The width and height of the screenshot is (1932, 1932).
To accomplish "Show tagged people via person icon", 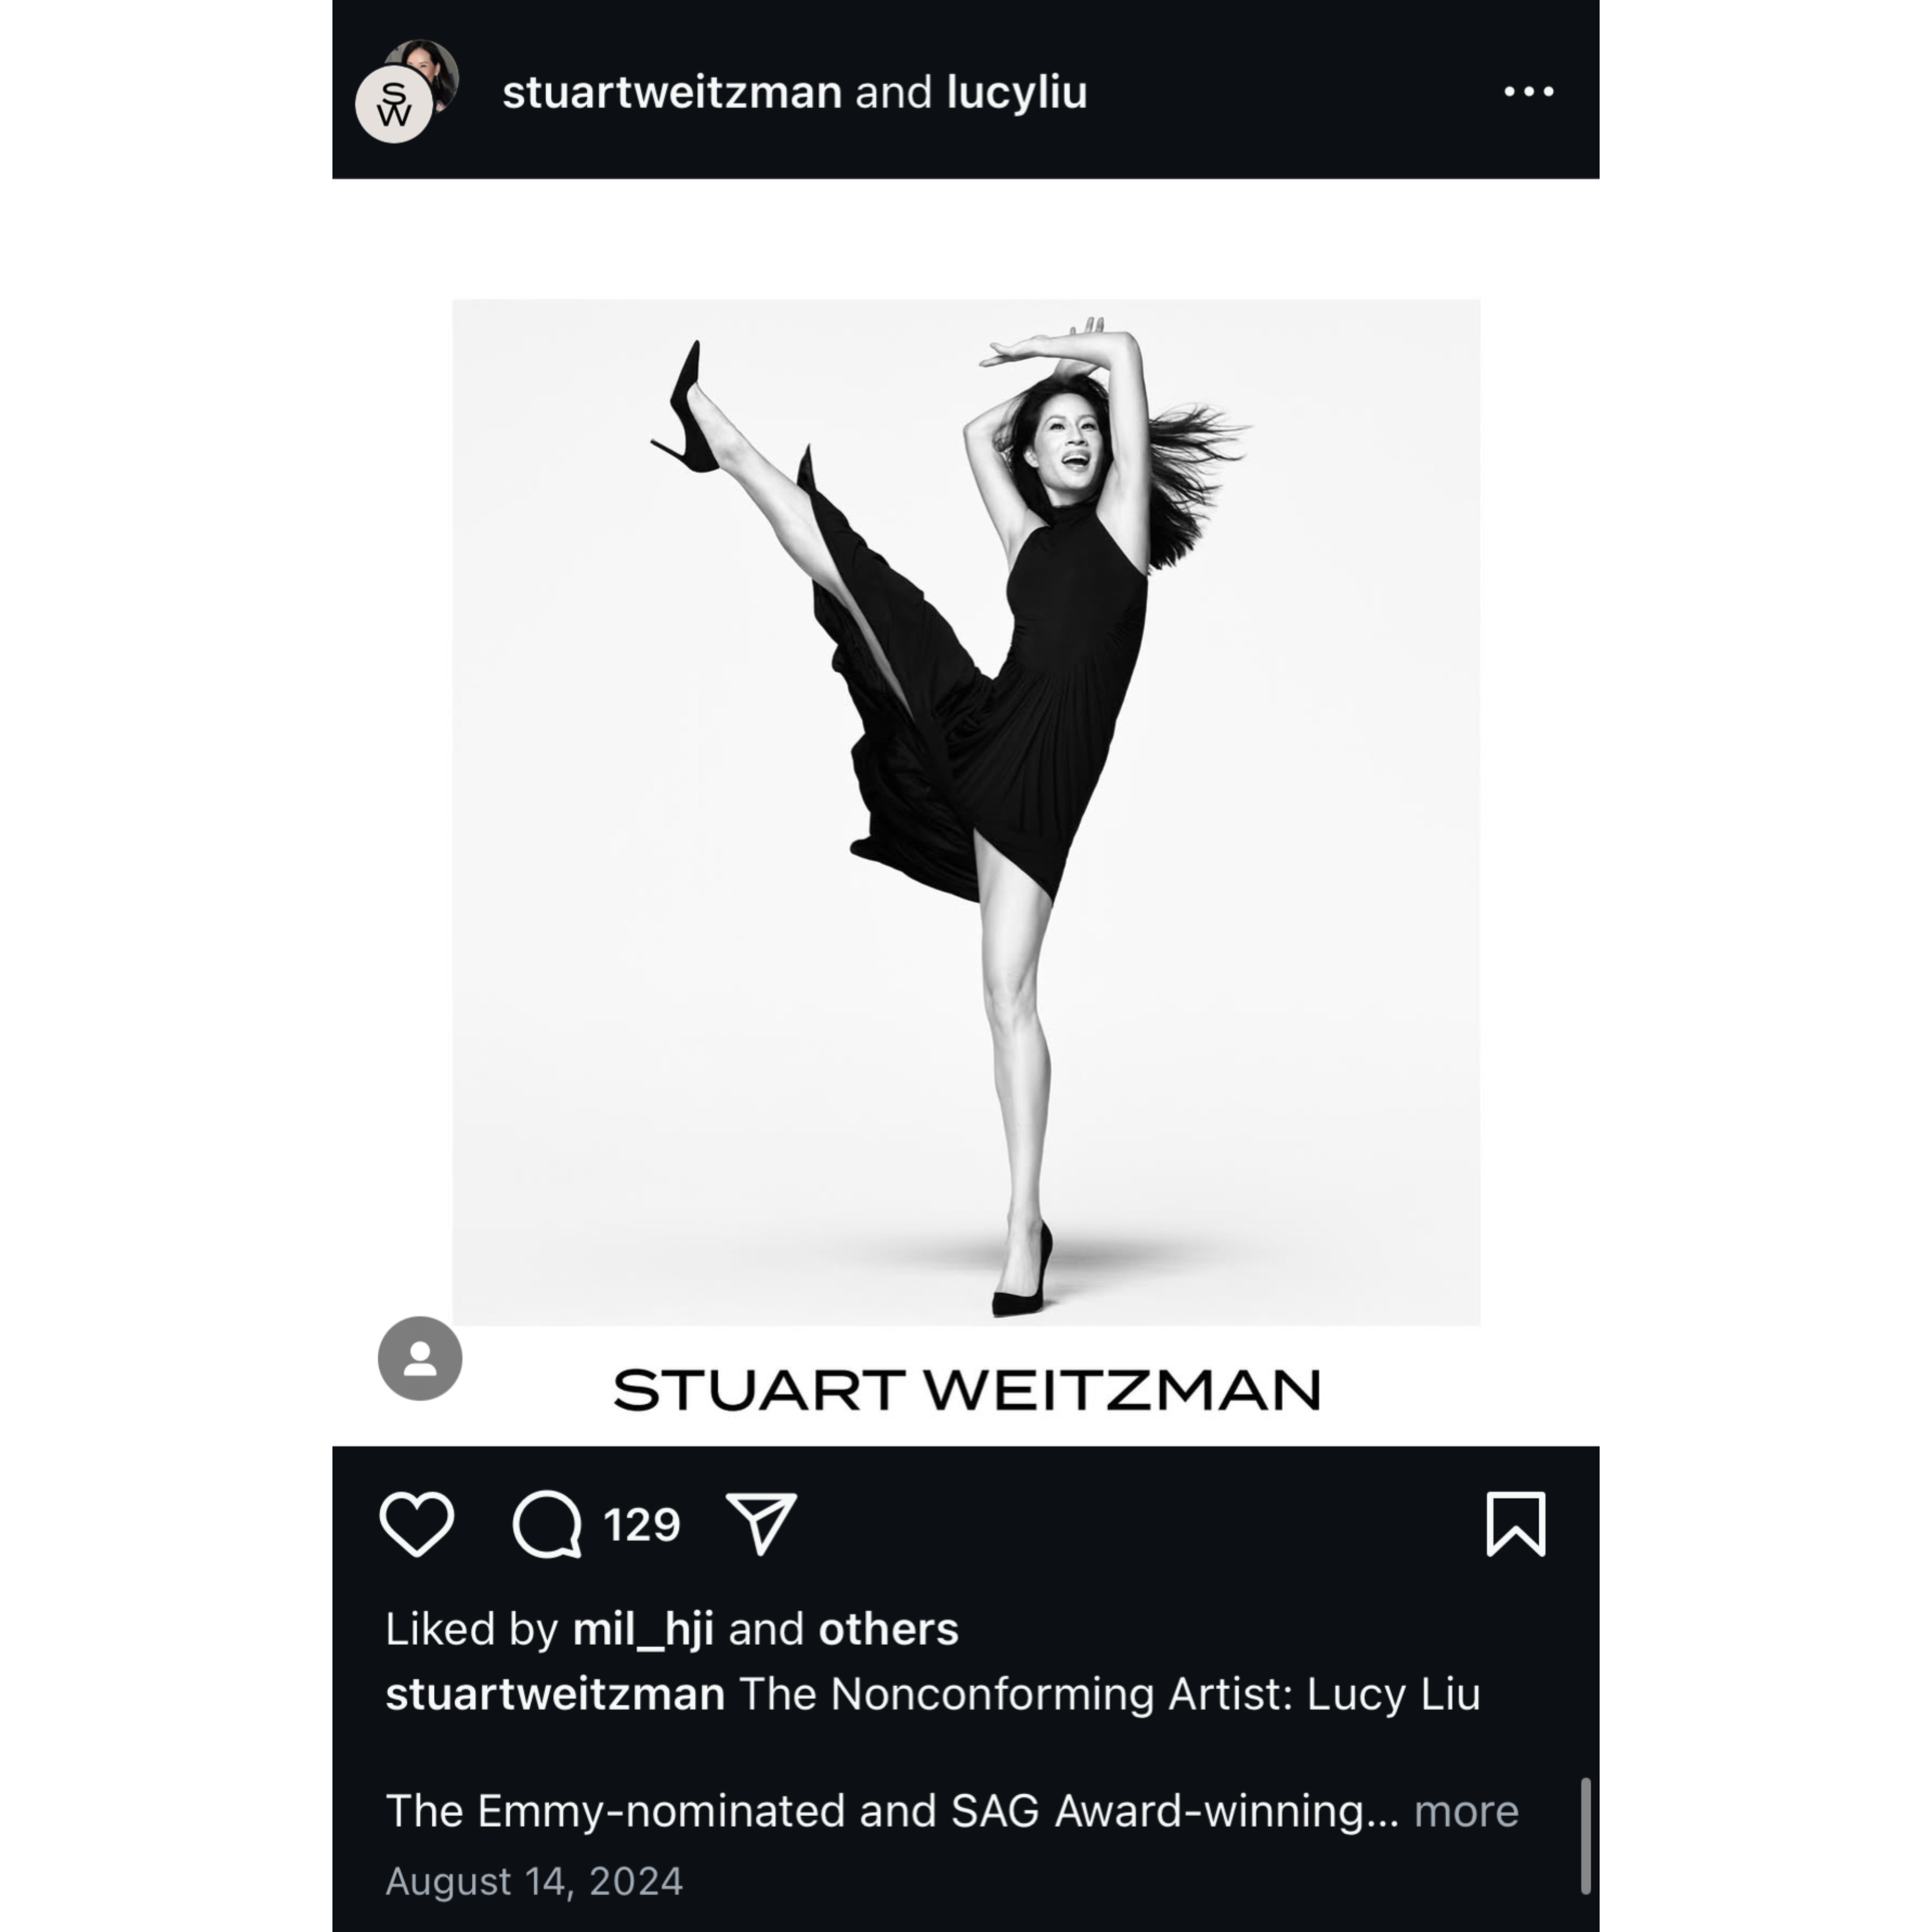I will tap(420, 1358).
